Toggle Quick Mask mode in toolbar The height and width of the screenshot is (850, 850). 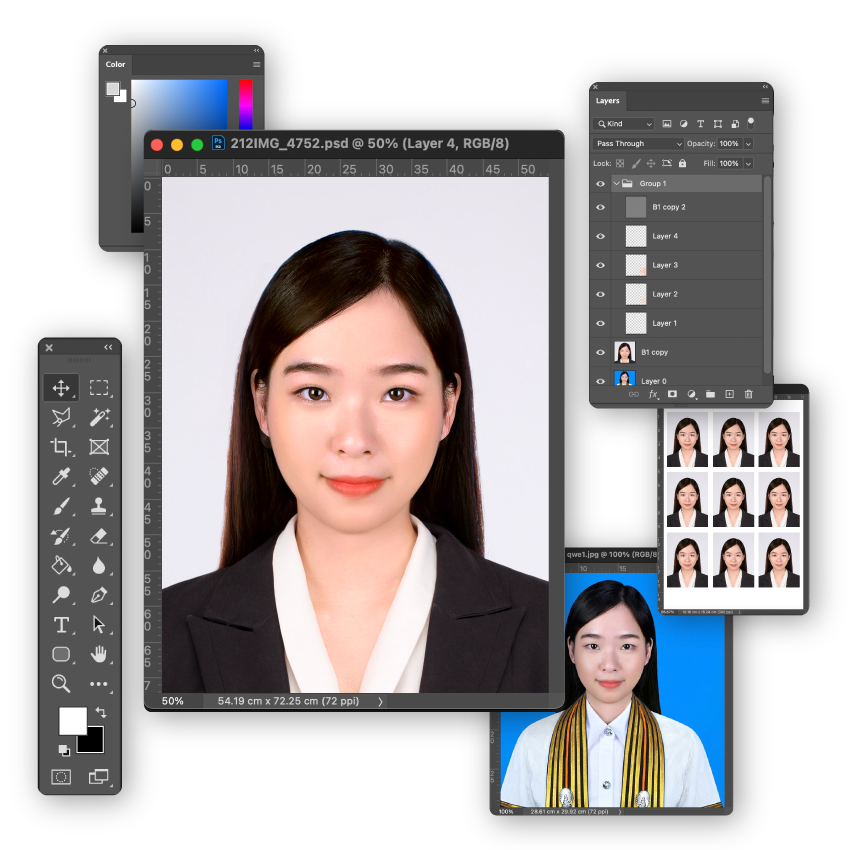(x=61, y=777)
